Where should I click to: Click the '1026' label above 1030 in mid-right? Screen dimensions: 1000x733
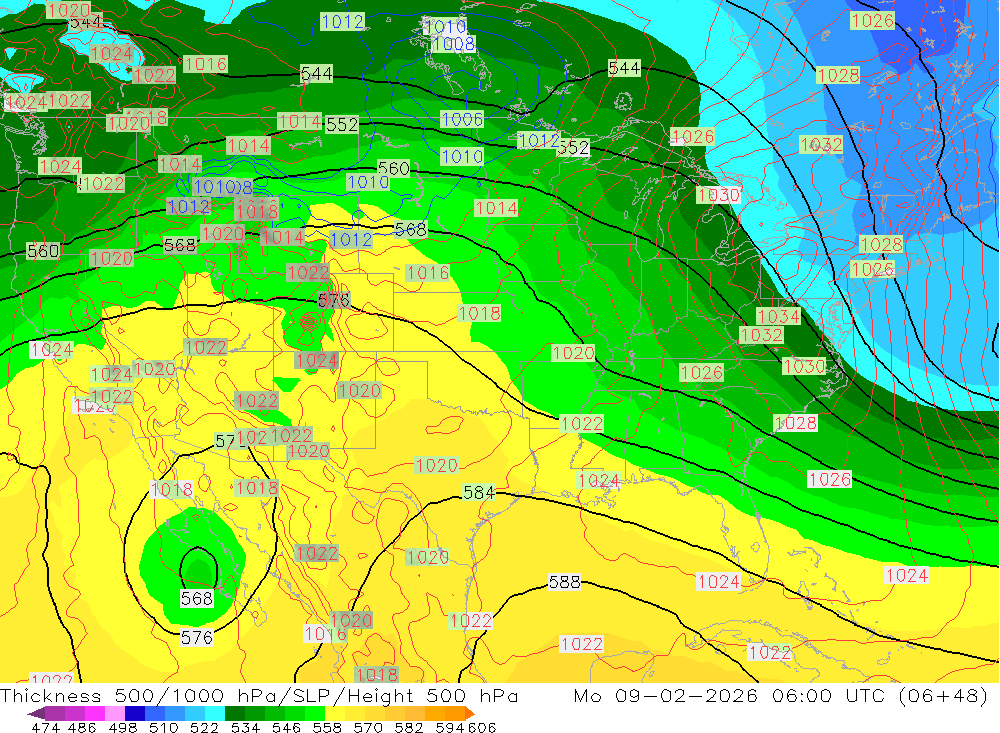pos(693,137)
